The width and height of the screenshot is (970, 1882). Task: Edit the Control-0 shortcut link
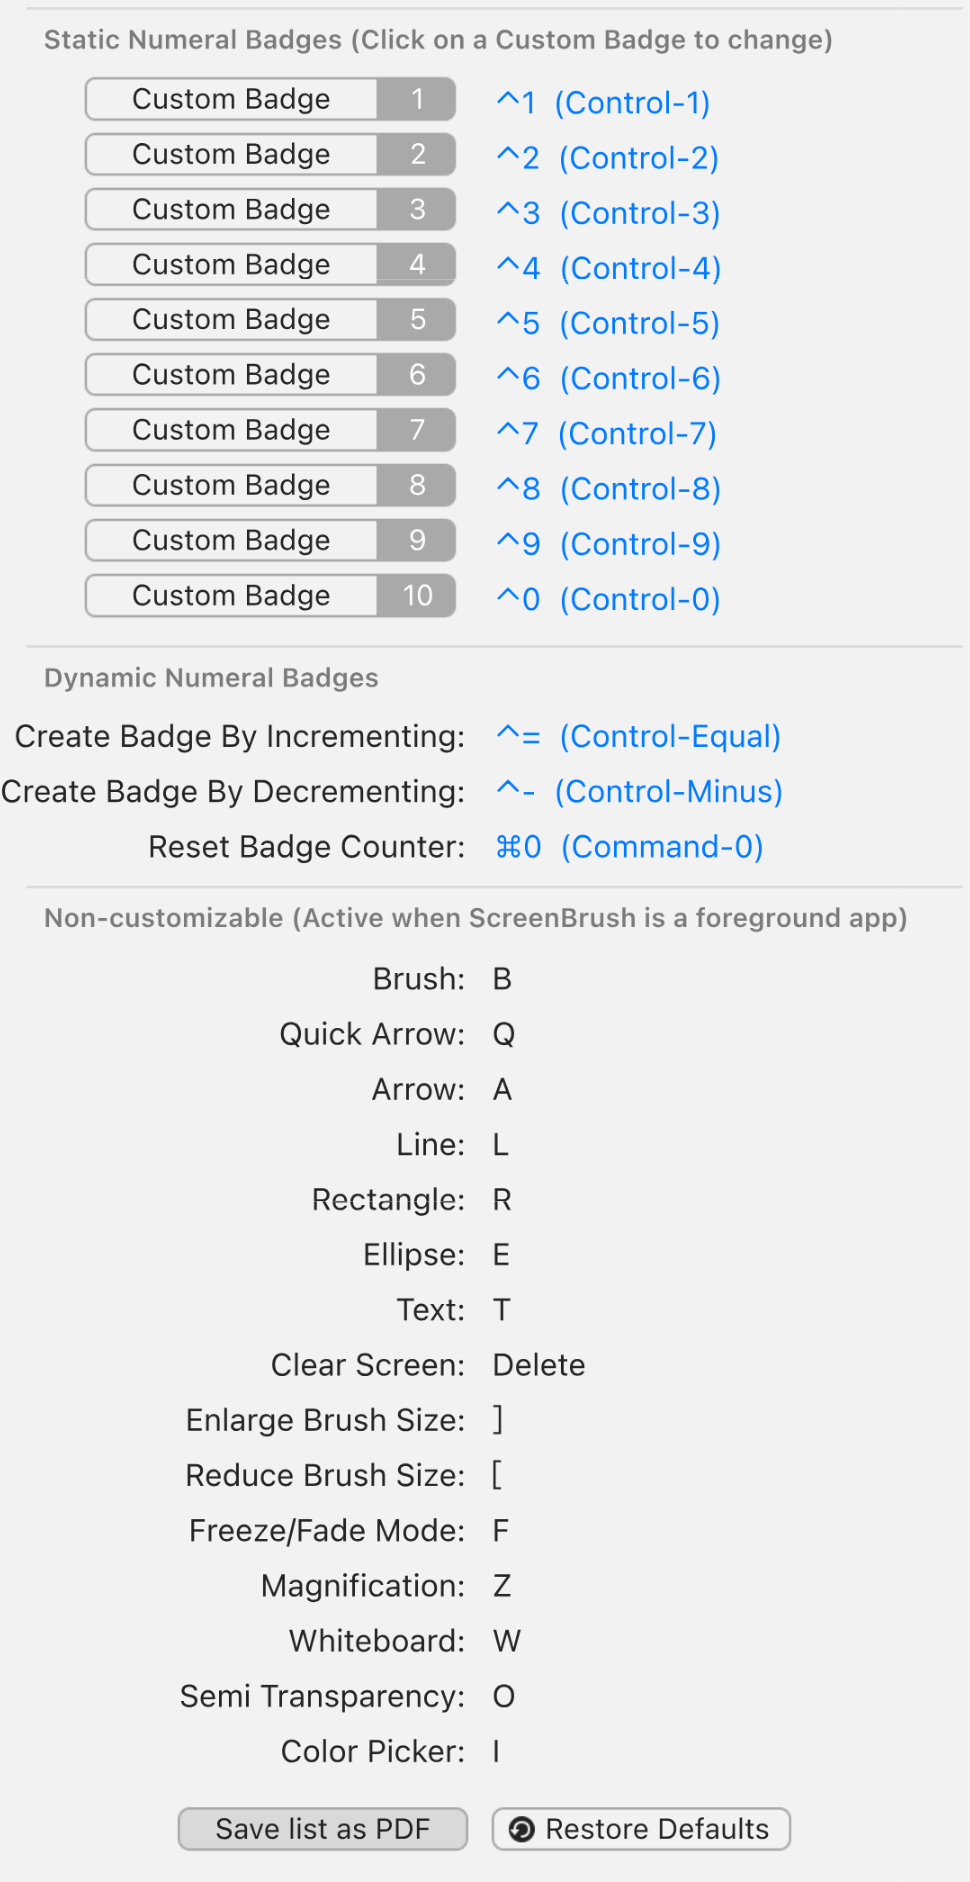coord(608,599)
